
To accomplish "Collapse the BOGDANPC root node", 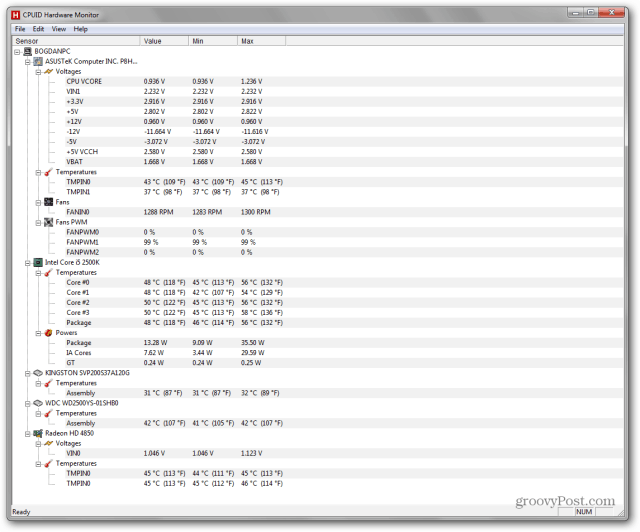I will tap(17, 51).
